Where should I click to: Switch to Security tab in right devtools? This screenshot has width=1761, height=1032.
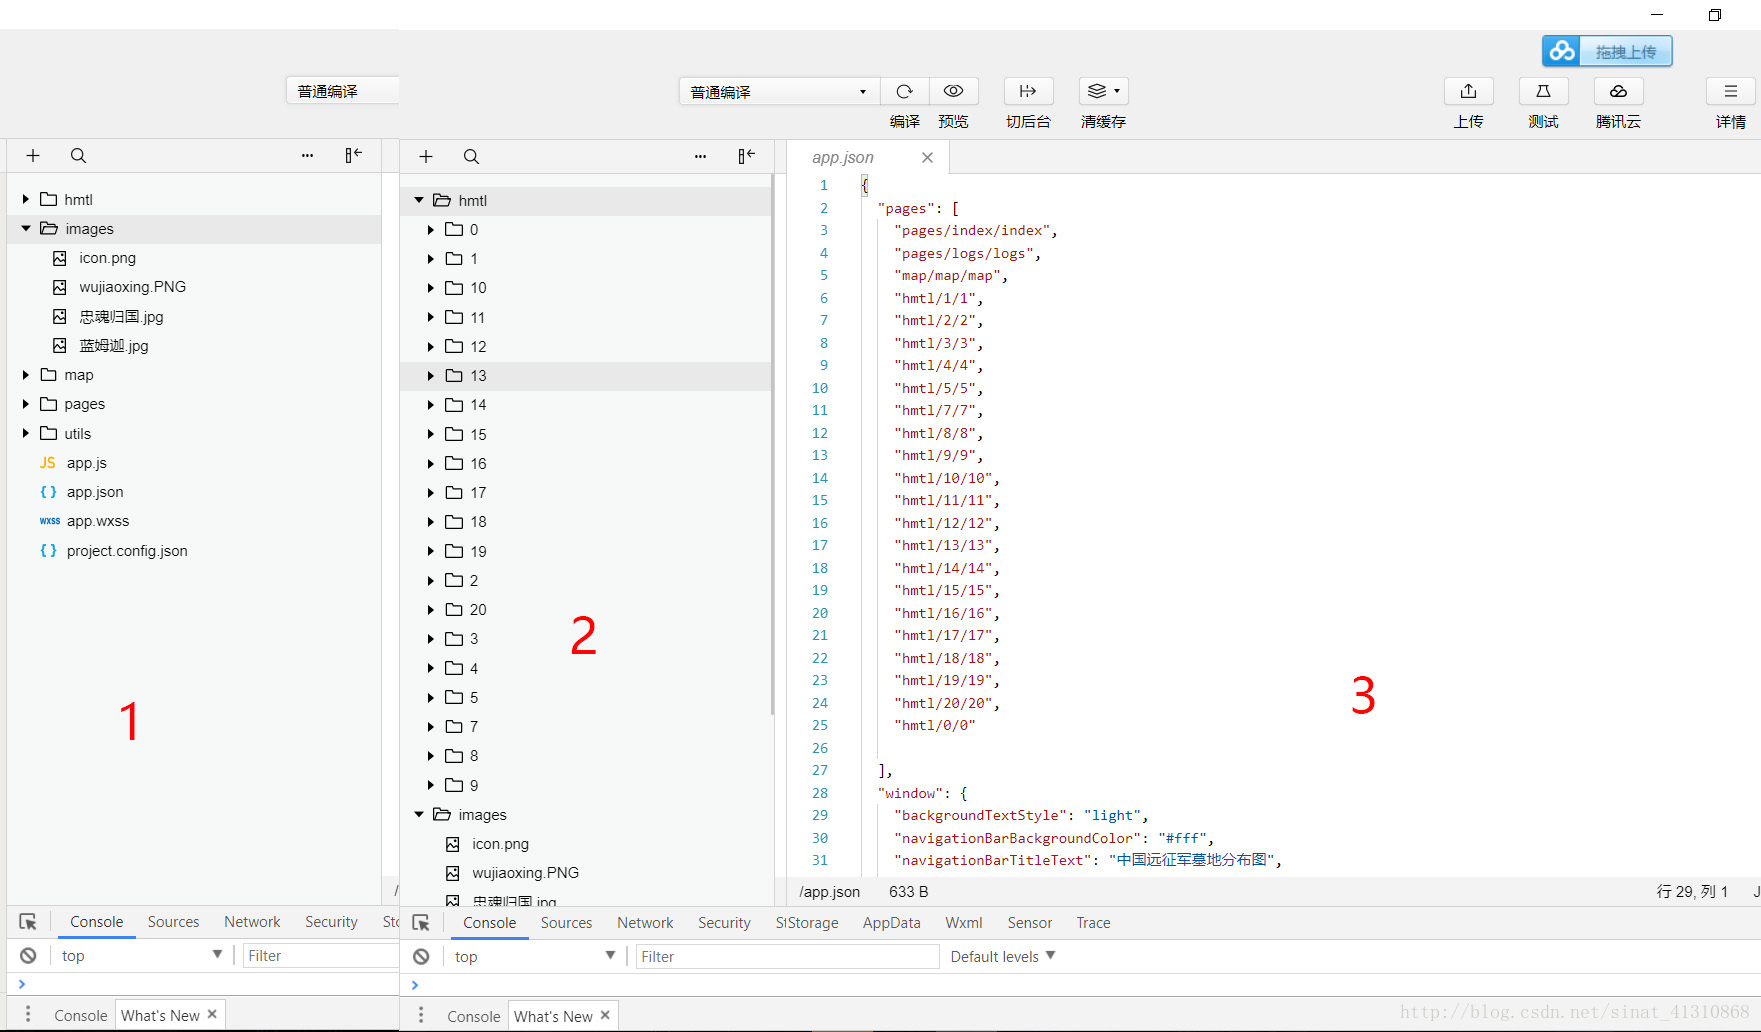(x=724, y=923)
